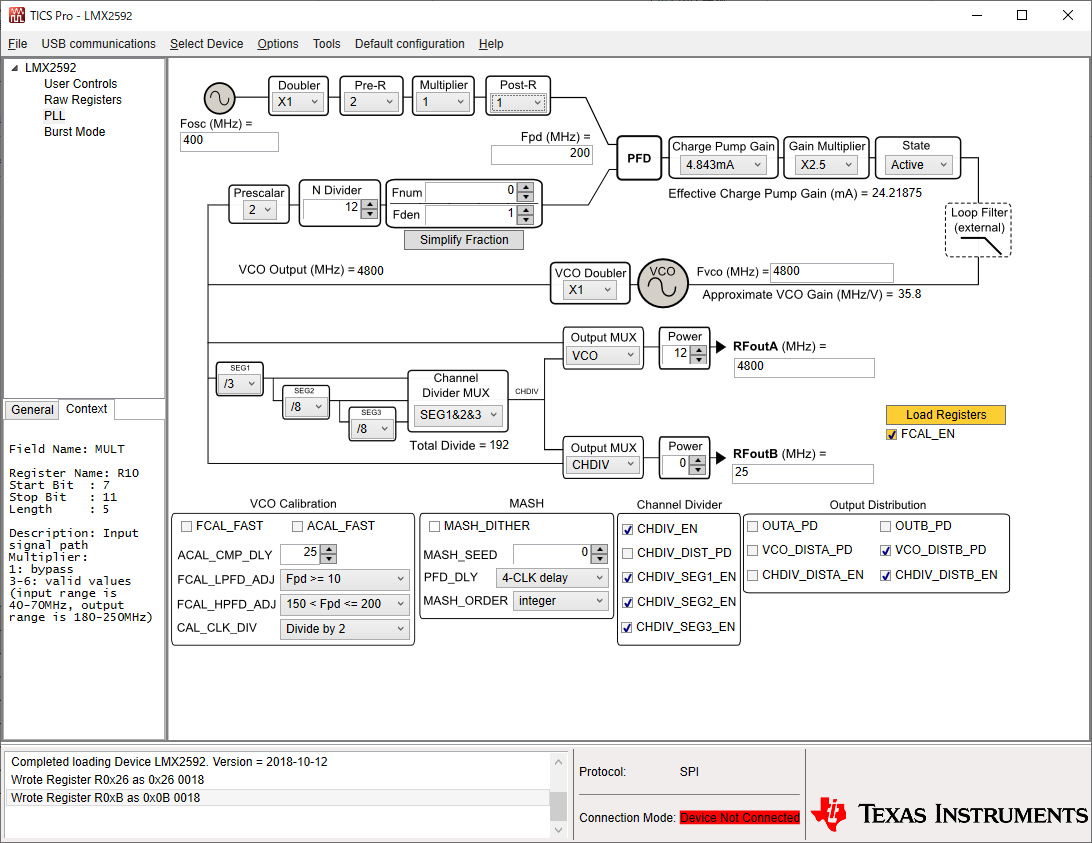Open the Options menu
This screenshot has width=1092, height=843.
click(278, 44)
